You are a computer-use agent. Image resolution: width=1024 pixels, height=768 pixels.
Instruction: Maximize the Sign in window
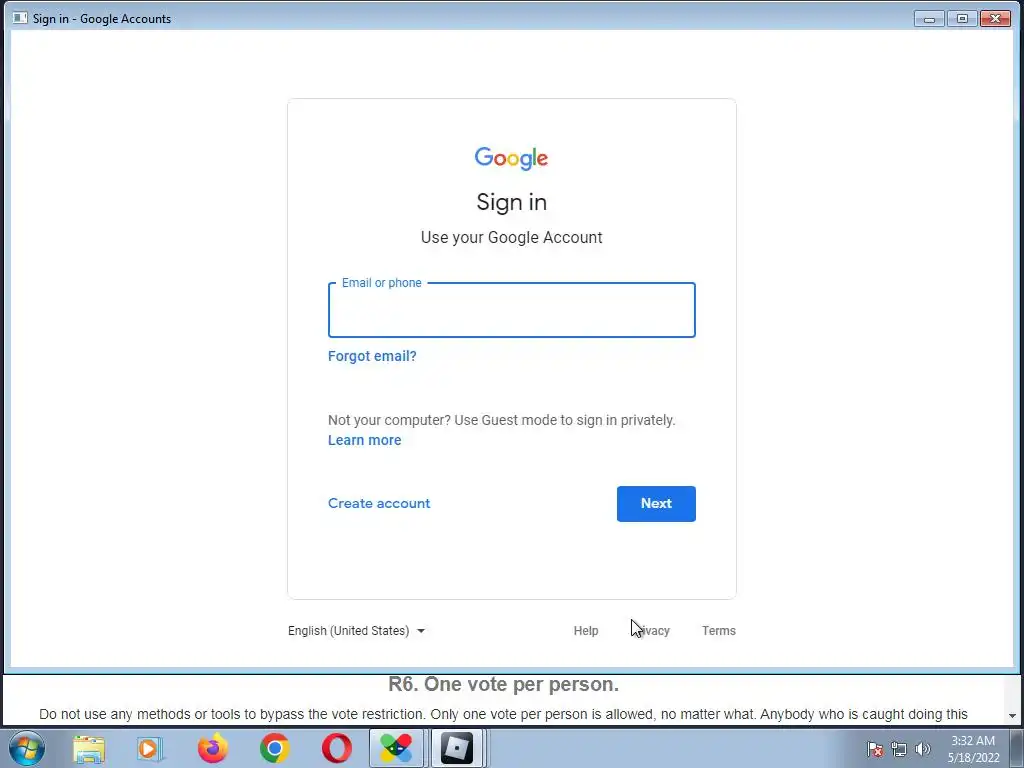962,18
